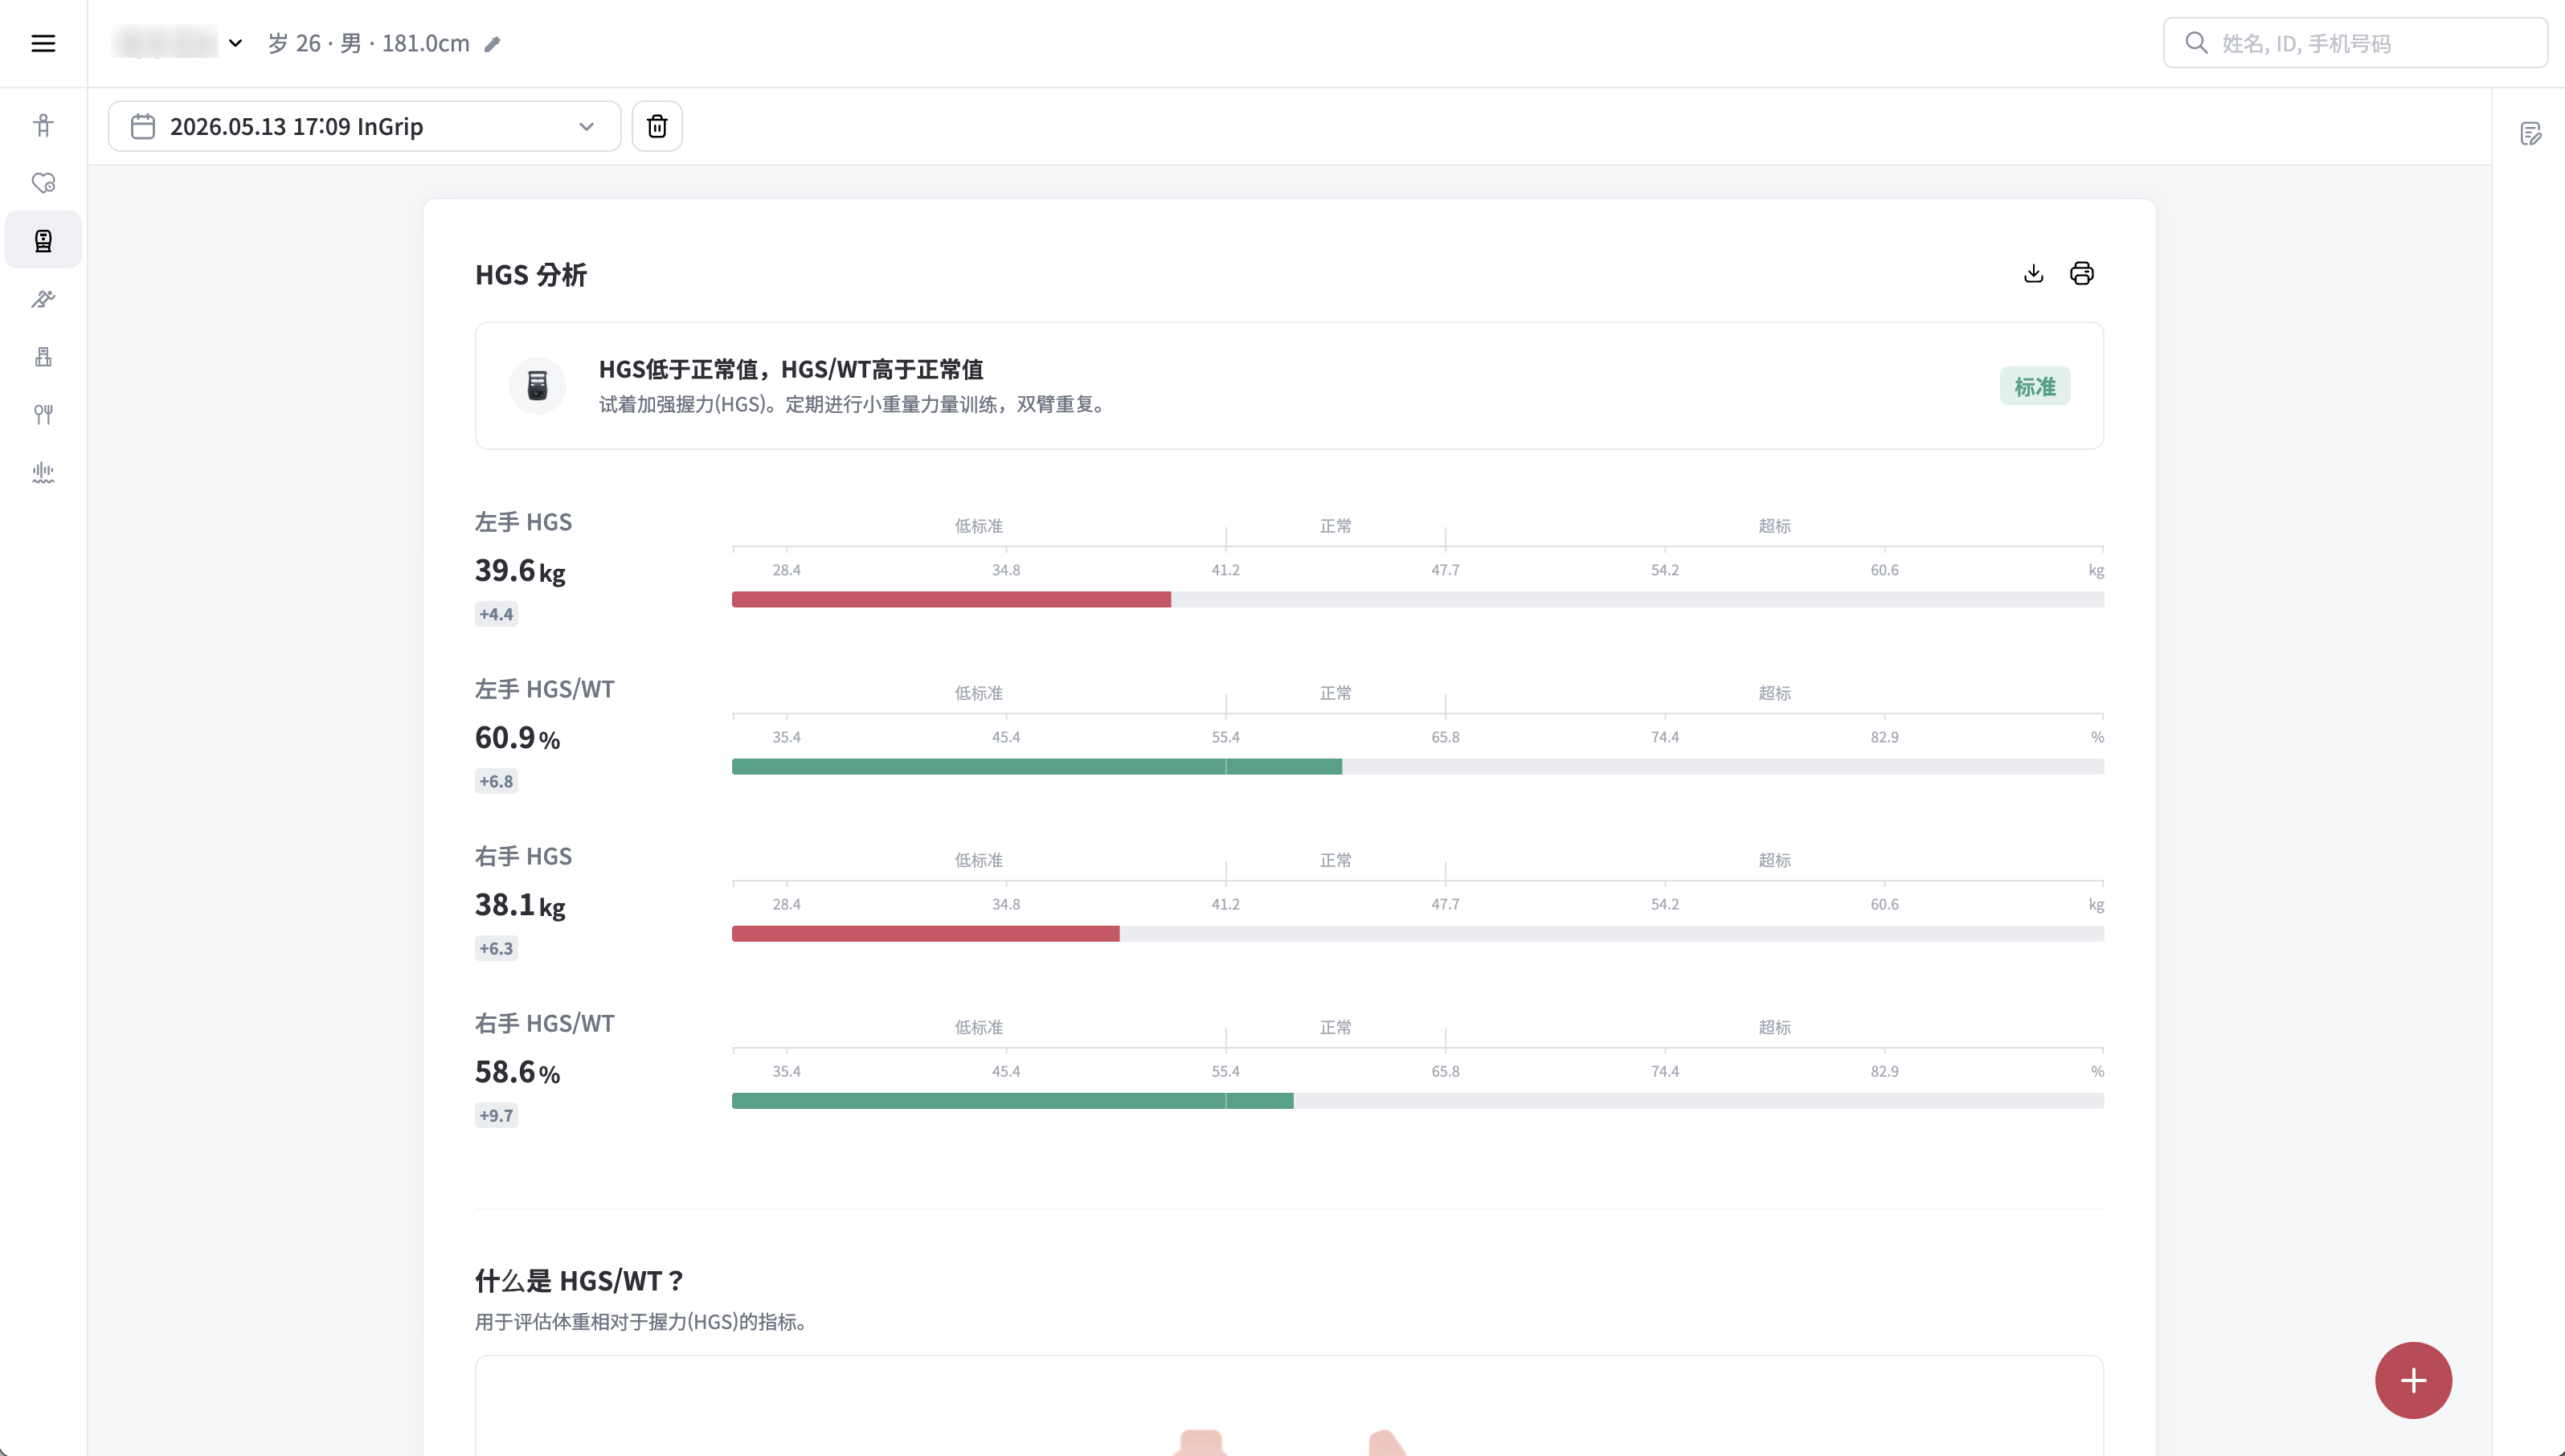Download the HGS analysis report
This screenshot has width=2565, height=1456.
click(x=2033, y=273)
